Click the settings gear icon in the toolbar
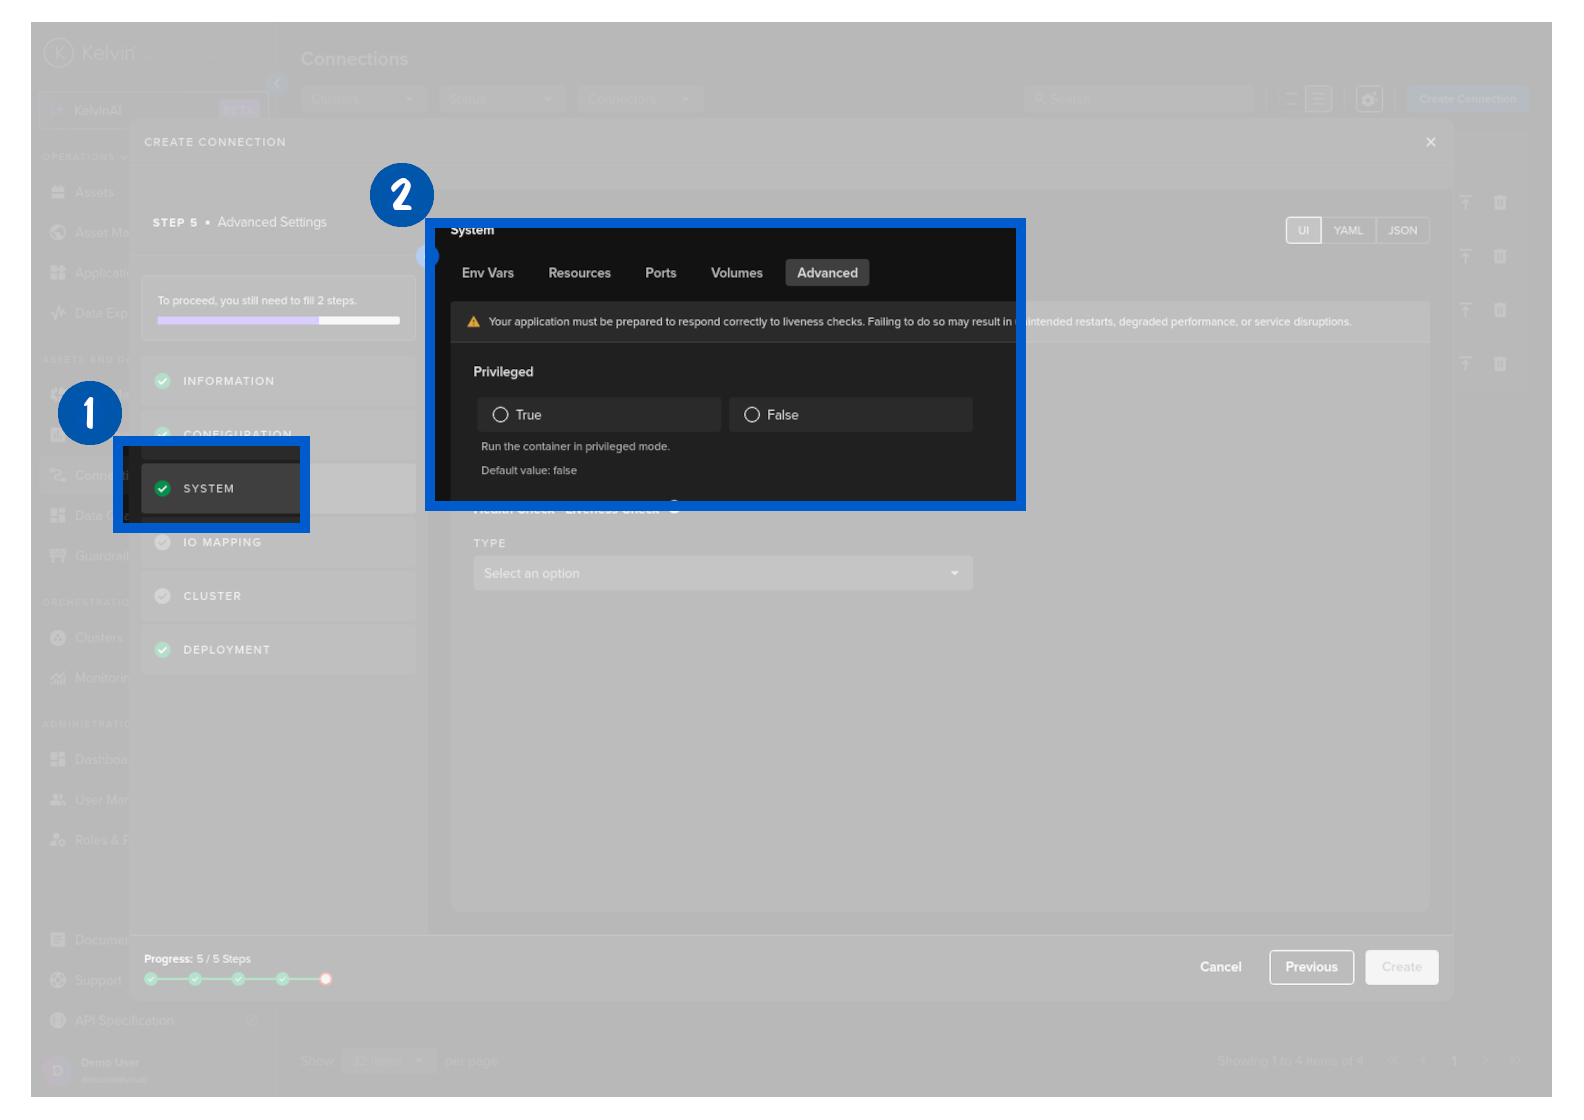 [x=1369, y=99]
